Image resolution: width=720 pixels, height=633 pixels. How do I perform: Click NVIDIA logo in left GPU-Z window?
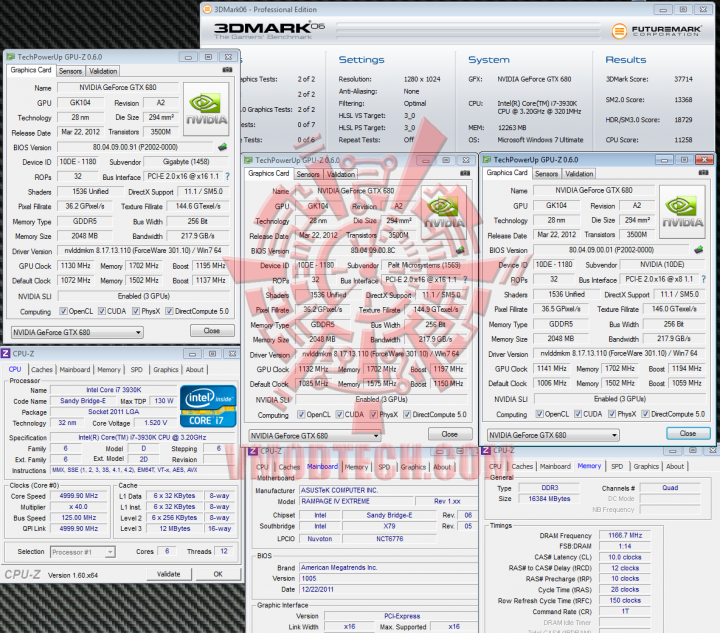pos(206,109)
